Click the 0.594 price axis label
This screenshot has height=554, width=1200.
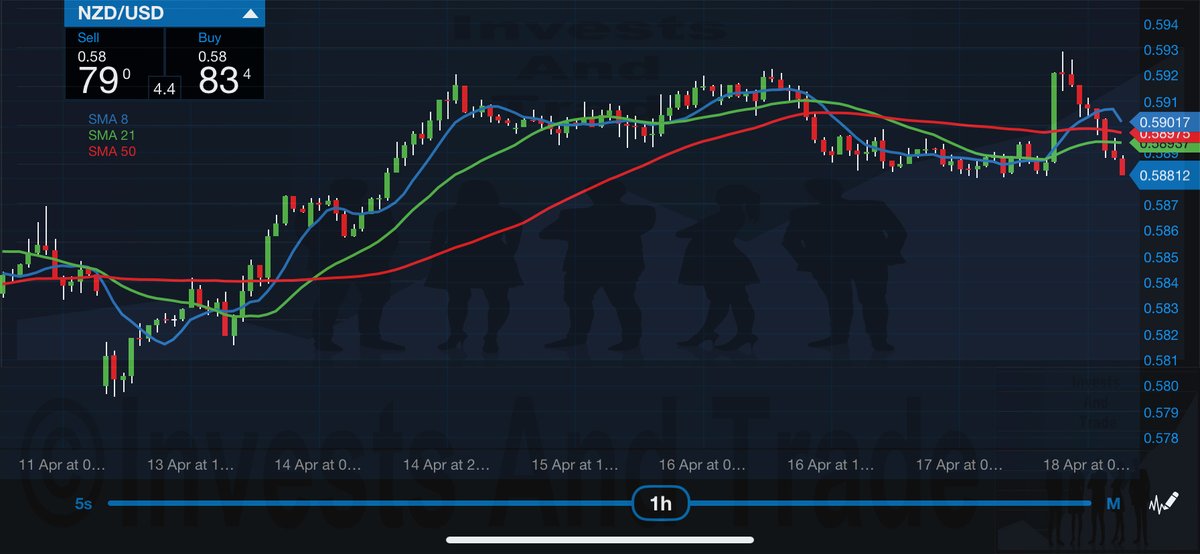[x=1159, y=24]
